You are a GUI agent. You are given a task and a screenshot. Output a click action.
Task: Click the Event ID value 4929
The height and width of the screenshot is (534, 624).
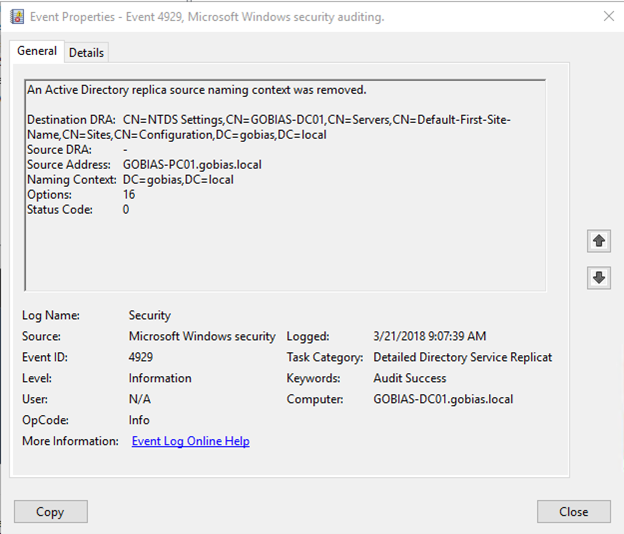[140, 357]
